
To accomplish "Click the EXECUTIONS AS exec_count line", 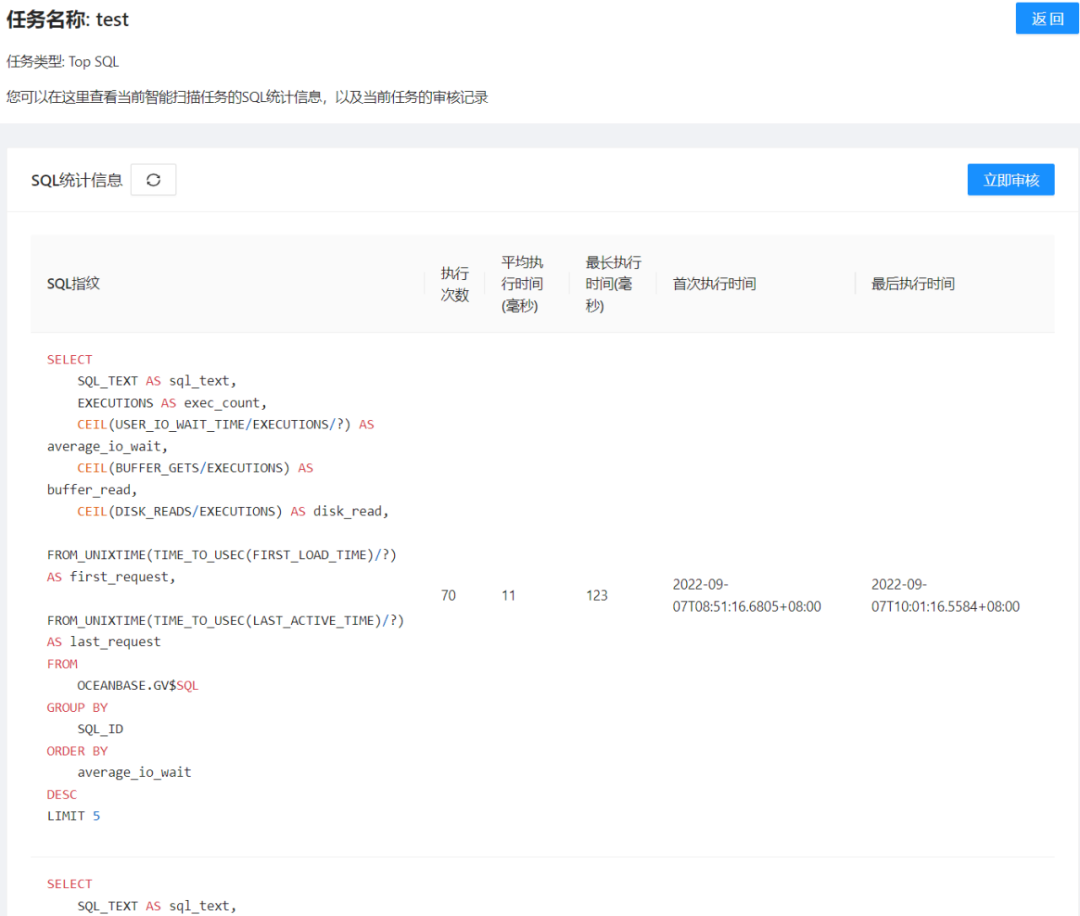I will [172, 403].
